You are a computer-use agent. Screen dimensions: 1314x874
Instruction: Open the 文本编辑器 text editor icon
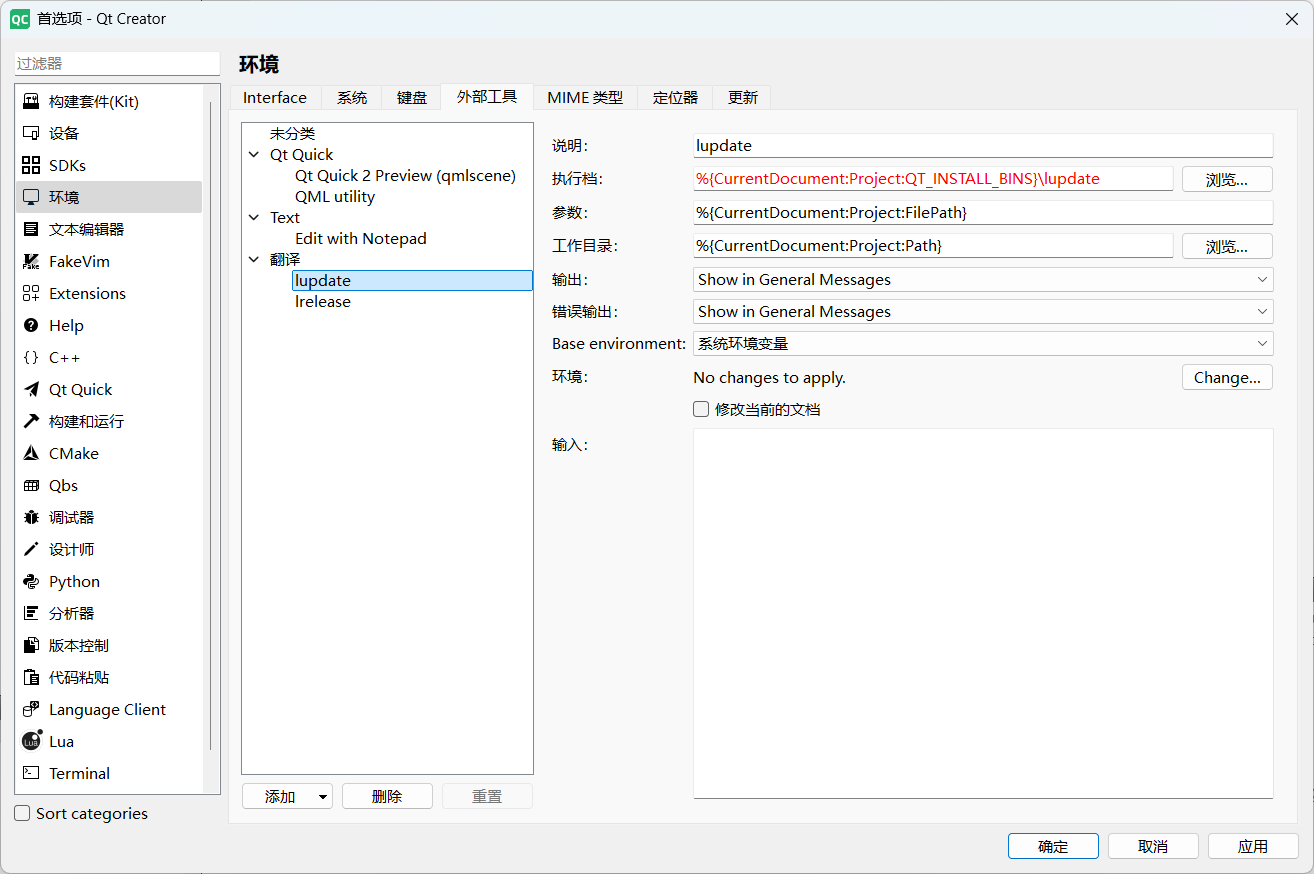point(31,229)
